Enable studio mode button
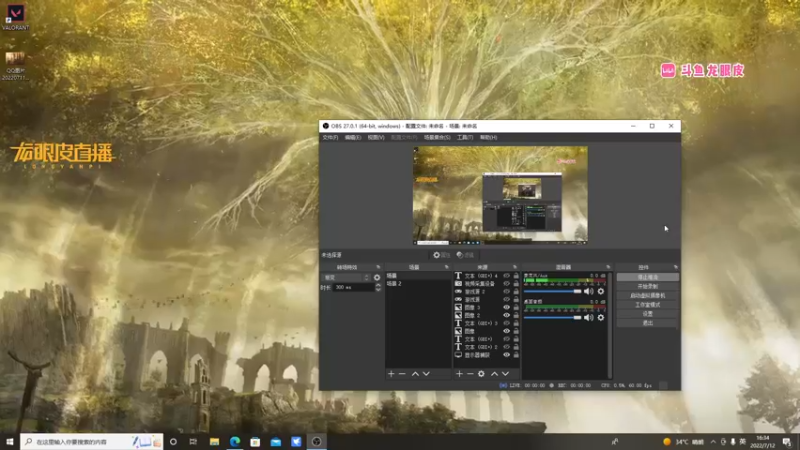The image size is (800, 450). (x=647, y=305)
